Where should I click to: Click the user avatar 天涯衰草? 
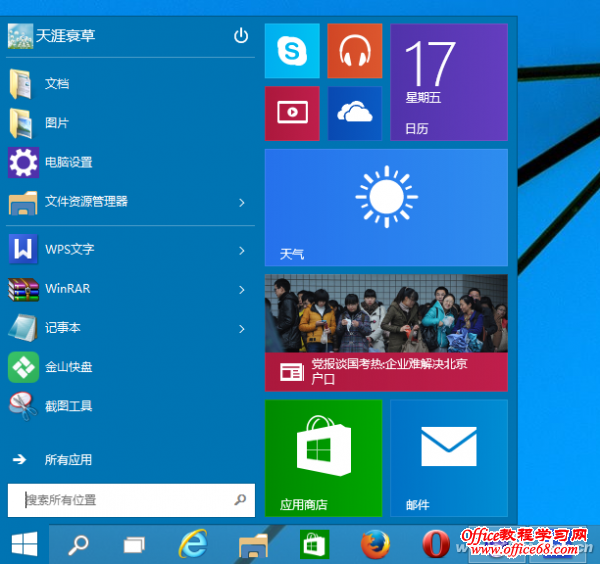click(20, 36)
